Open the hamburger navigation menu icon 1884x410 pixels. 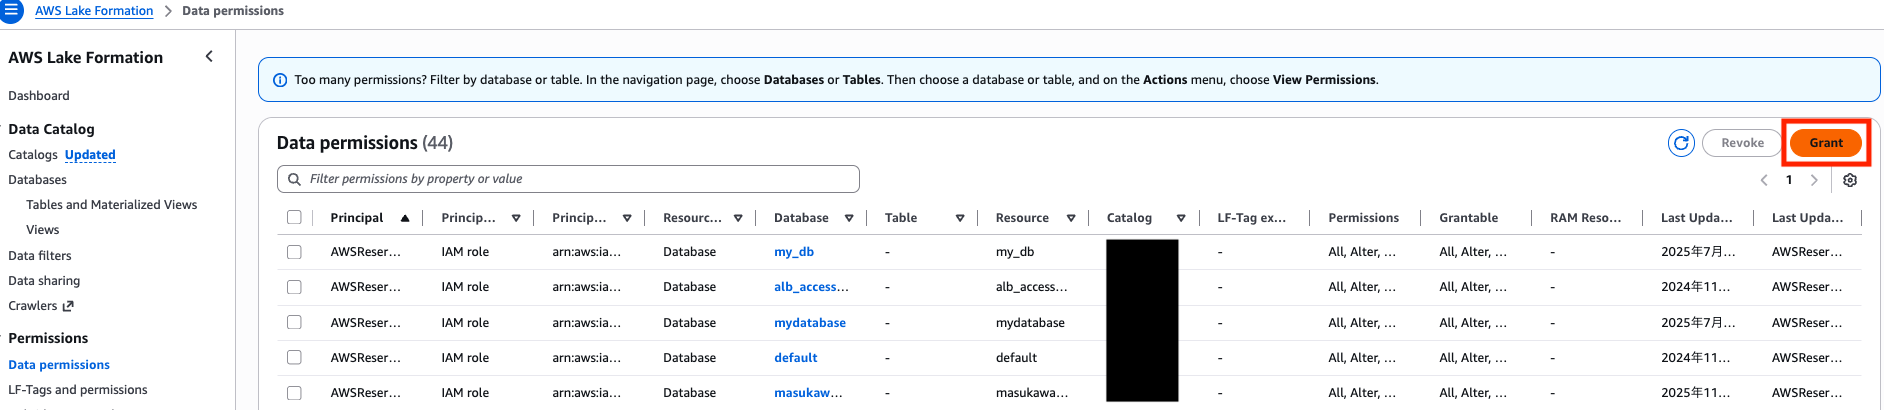11,11
